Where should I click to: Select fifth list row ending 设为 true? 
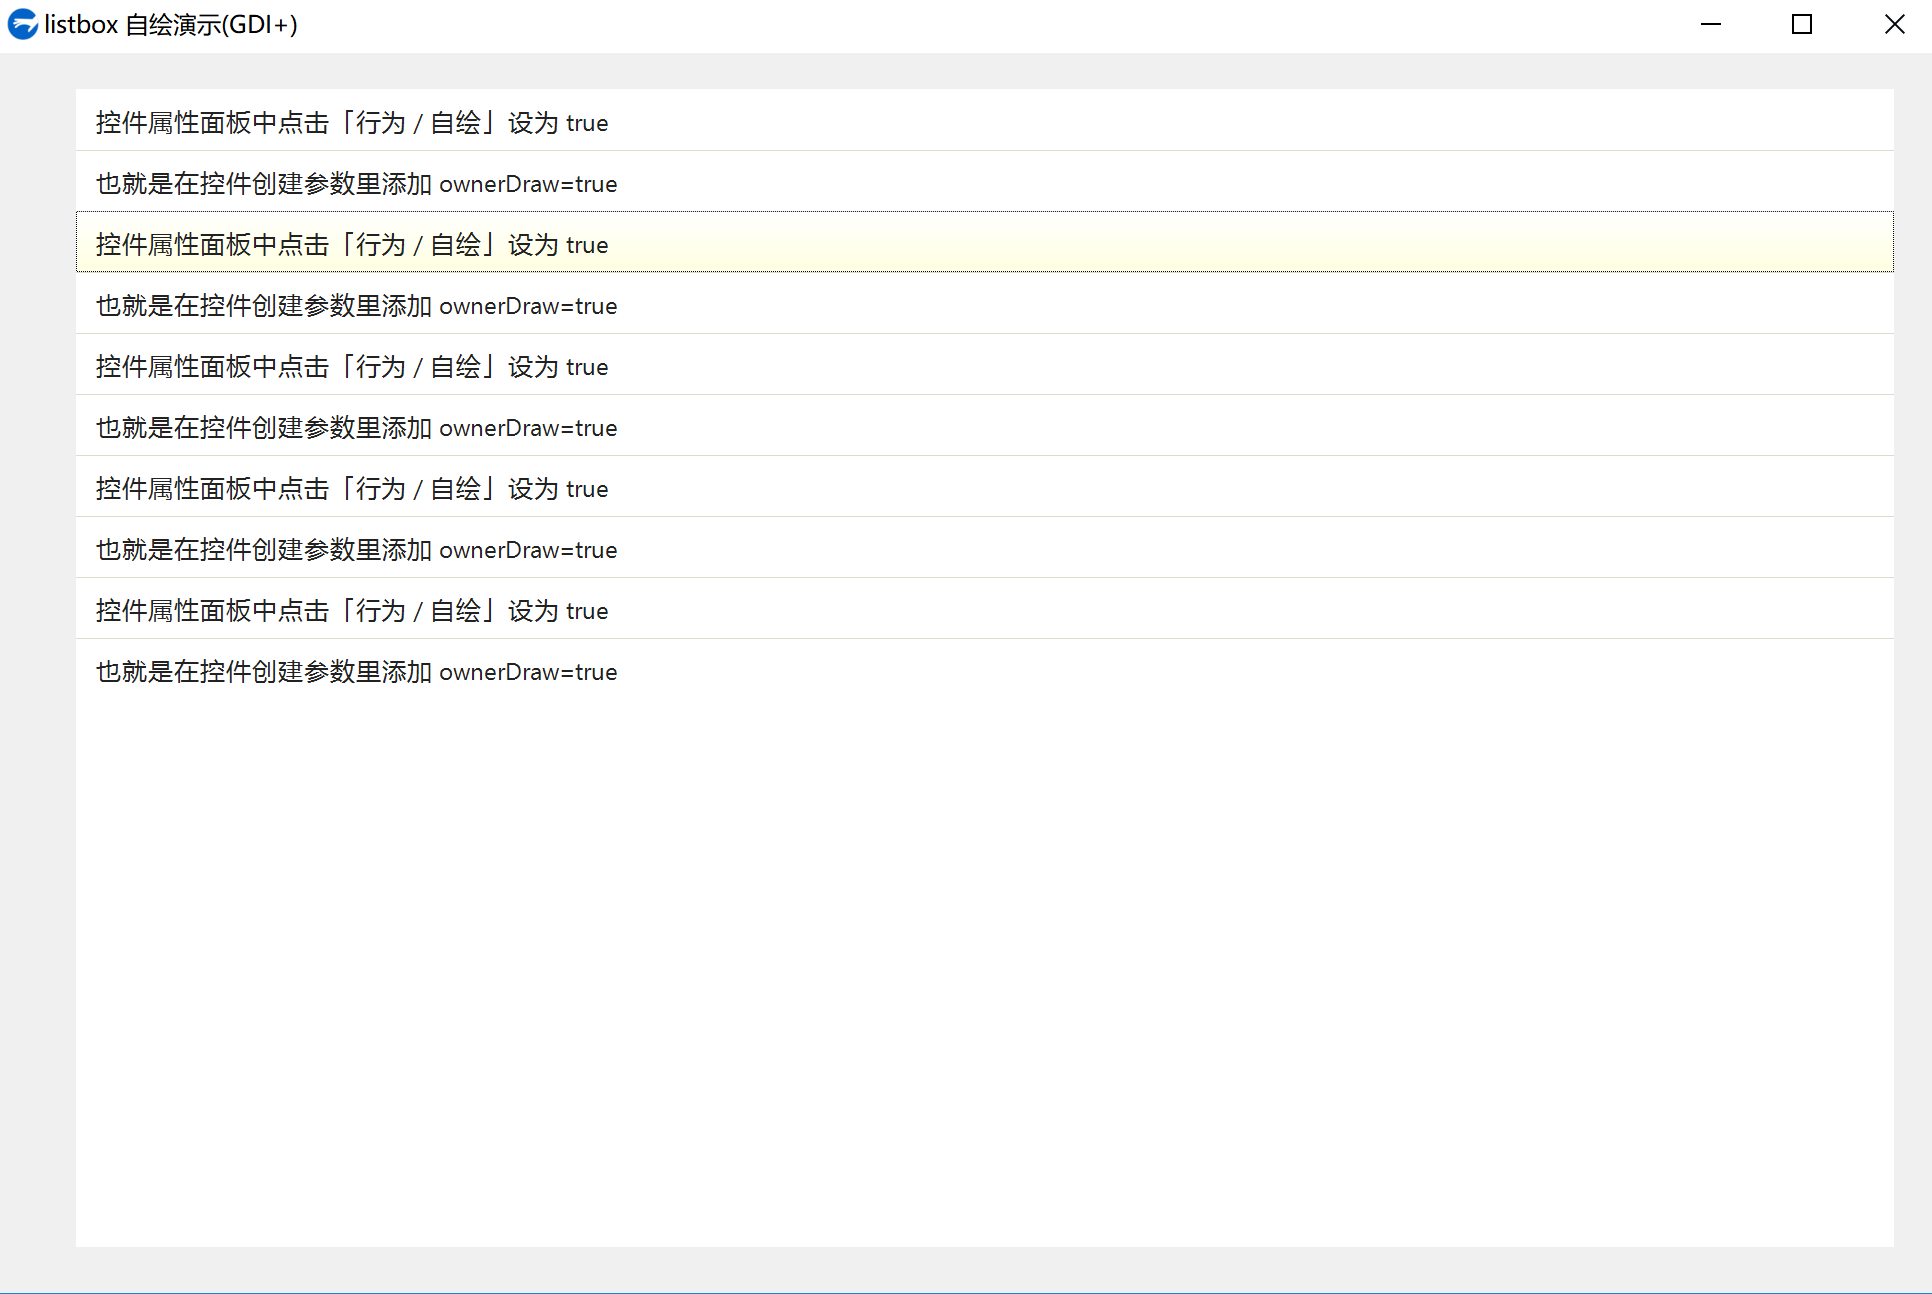[984, 364]
